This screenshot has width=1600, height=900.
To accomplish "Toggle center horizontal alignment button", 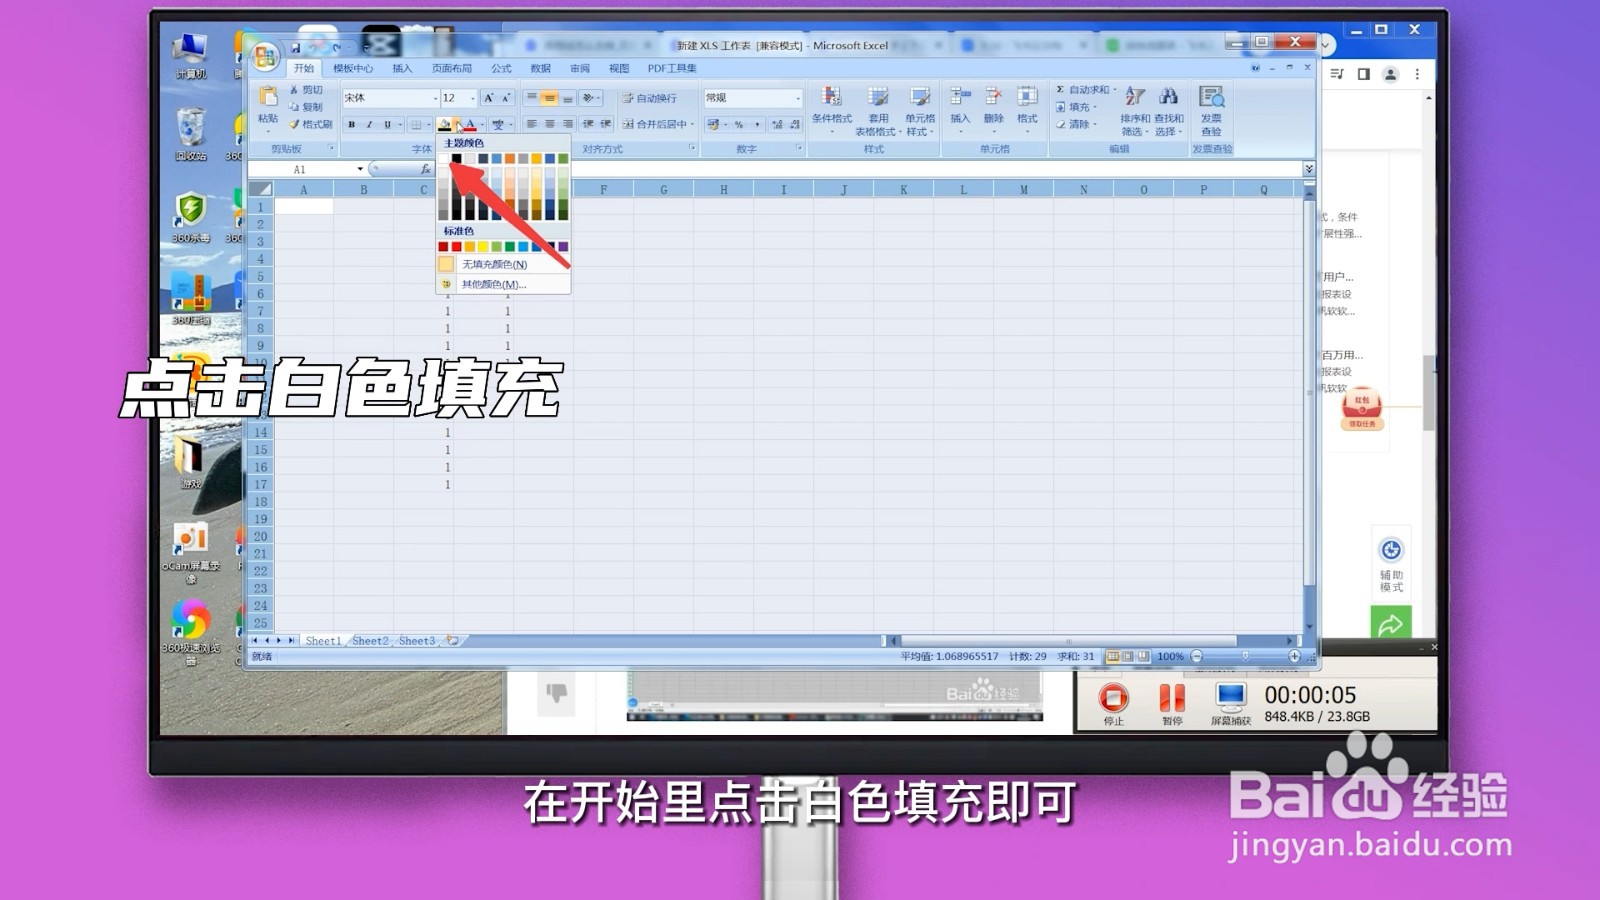I will 549,125.
